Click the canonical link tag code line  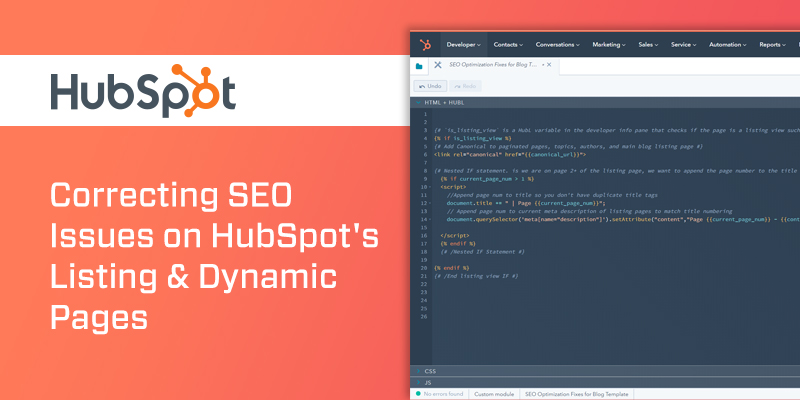coord(510,155)
